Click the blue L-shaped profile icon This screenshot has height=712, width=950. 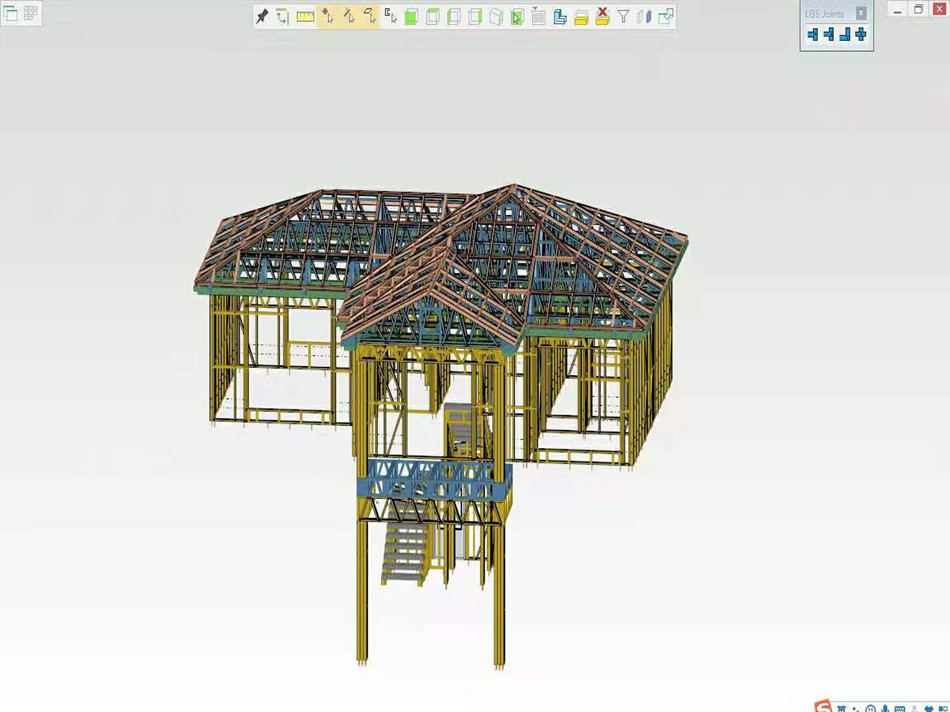point(560,16)
